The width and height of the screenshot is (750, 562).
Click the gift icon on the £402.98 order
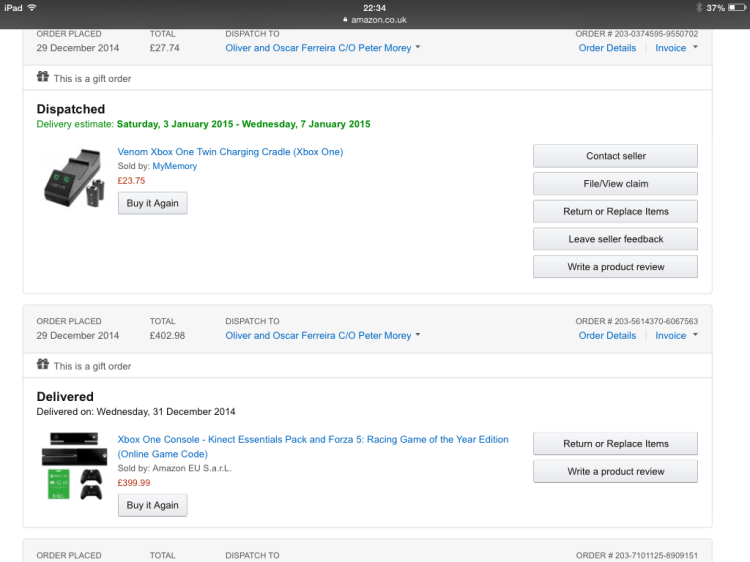click(x=42, y=366)
